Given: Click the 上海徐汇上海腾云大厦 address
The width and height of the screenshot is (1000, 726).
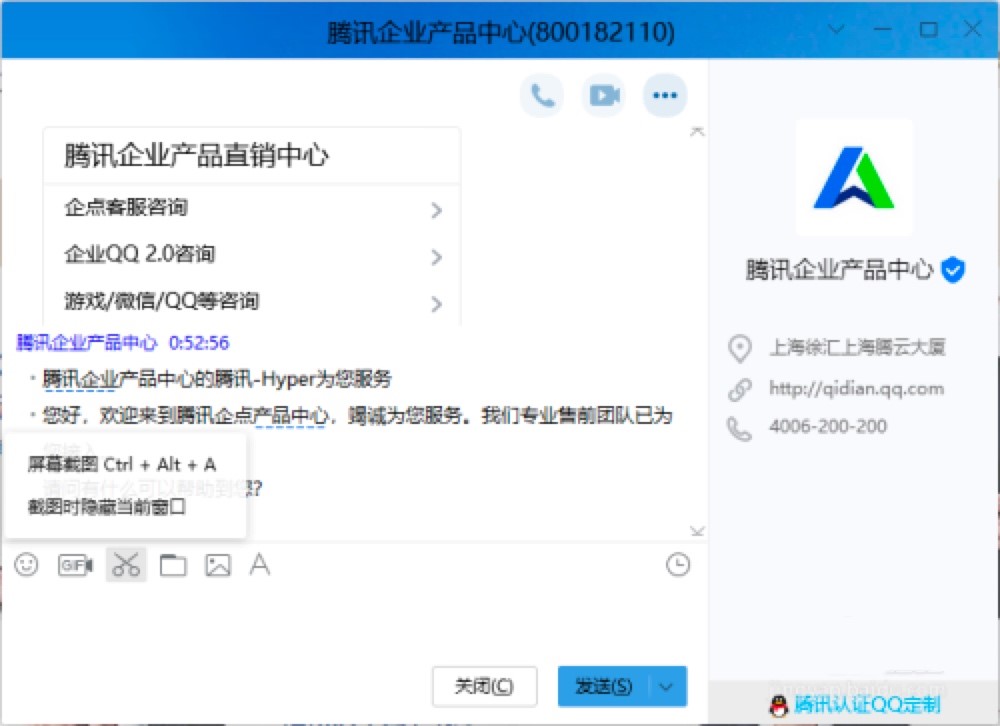Looking at the screenshot, I should [x=858, y=347].
